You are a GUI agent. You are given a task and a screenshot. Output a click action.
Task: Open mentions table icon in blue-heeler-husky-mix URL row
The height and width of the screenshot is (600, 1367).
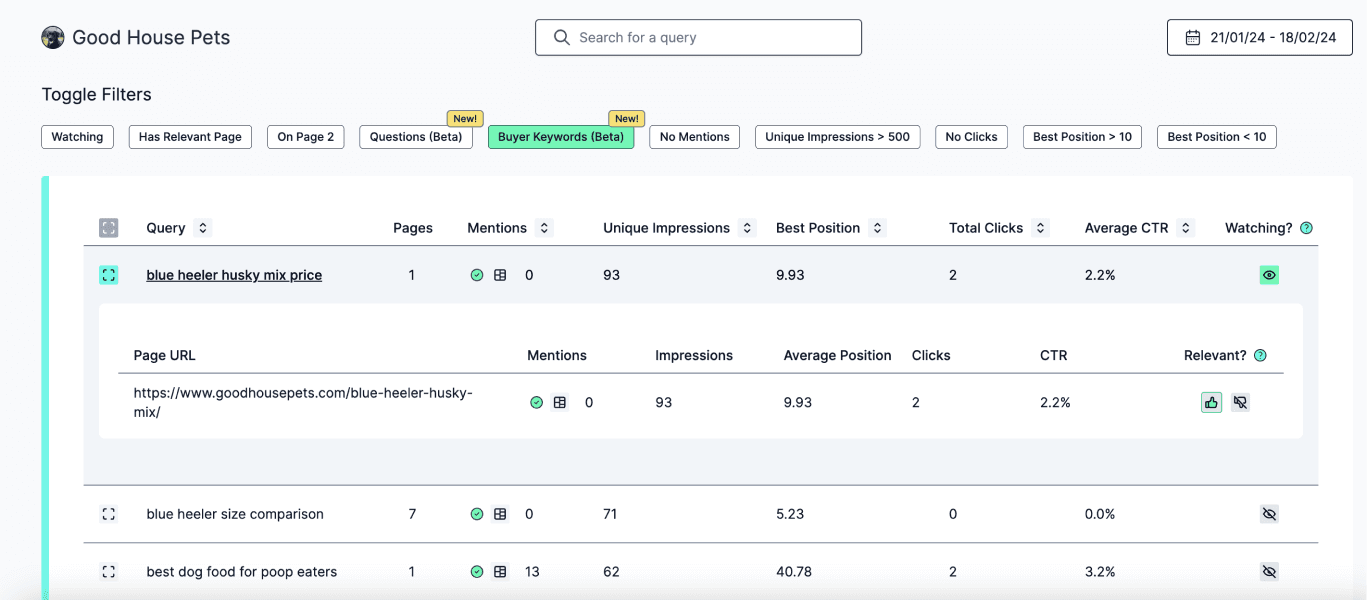560,402
